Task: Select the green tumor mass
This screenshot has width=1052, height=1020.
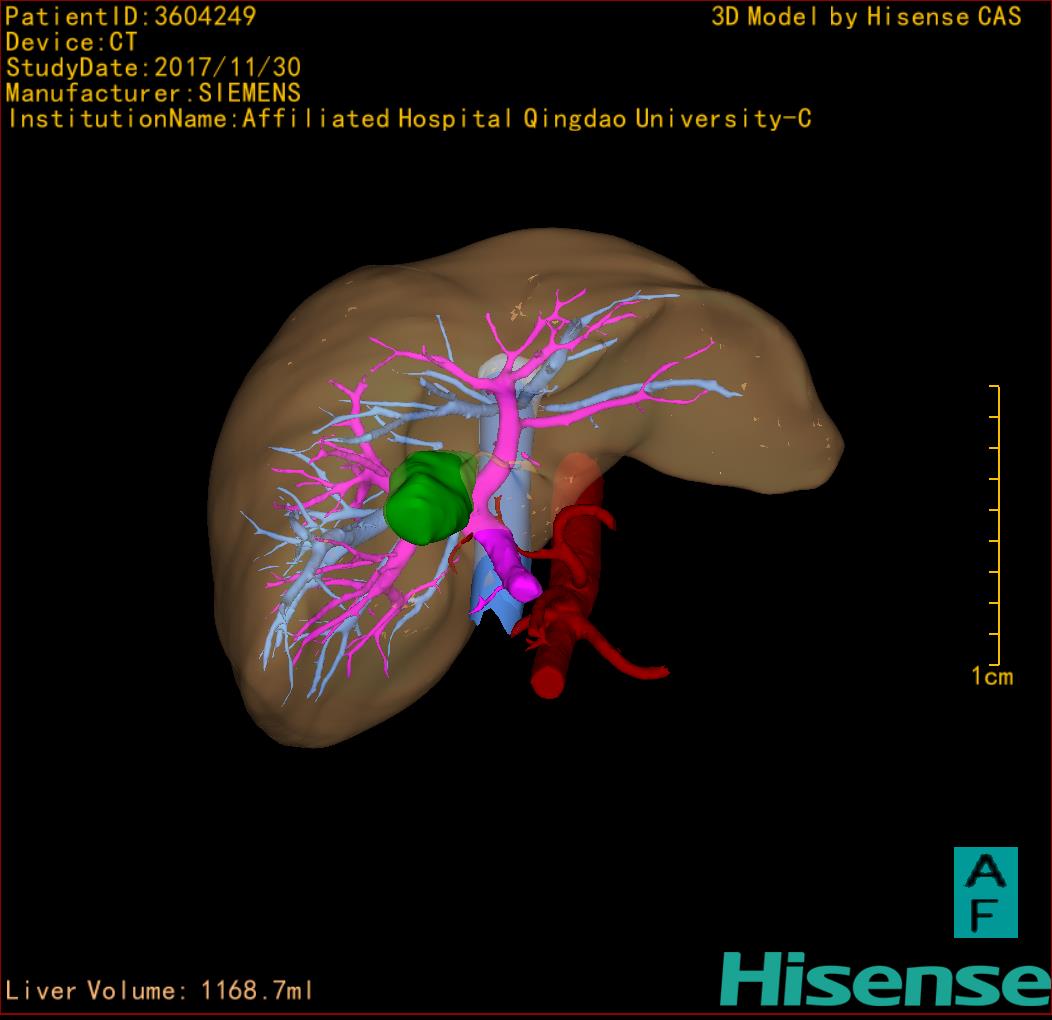Action: point(427,499)
